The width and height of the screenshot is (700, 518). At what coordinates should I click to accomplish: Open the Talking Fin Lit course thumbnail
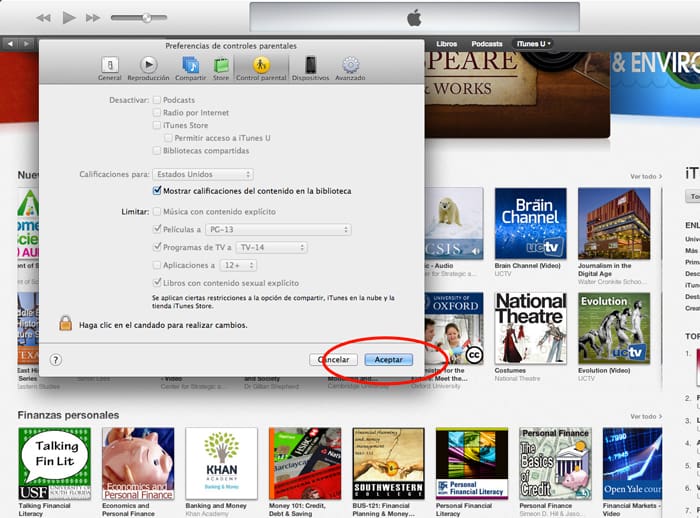(x=54, y=464)
